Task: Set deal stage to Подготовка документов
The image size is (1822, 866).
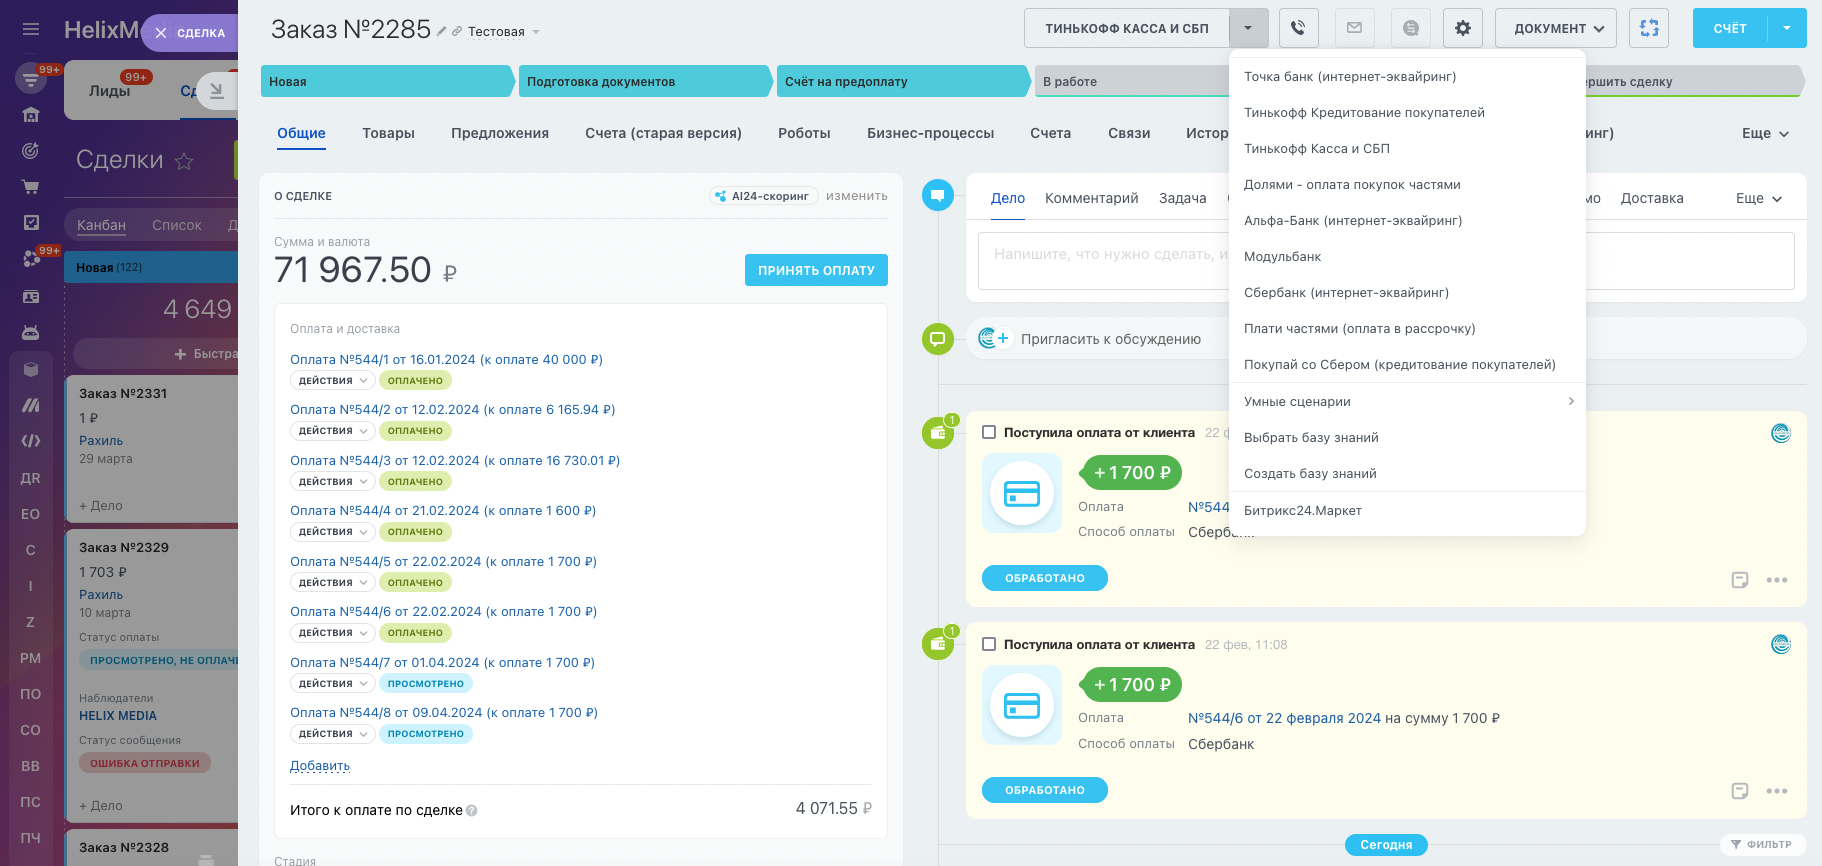Action: coord(645,82)
